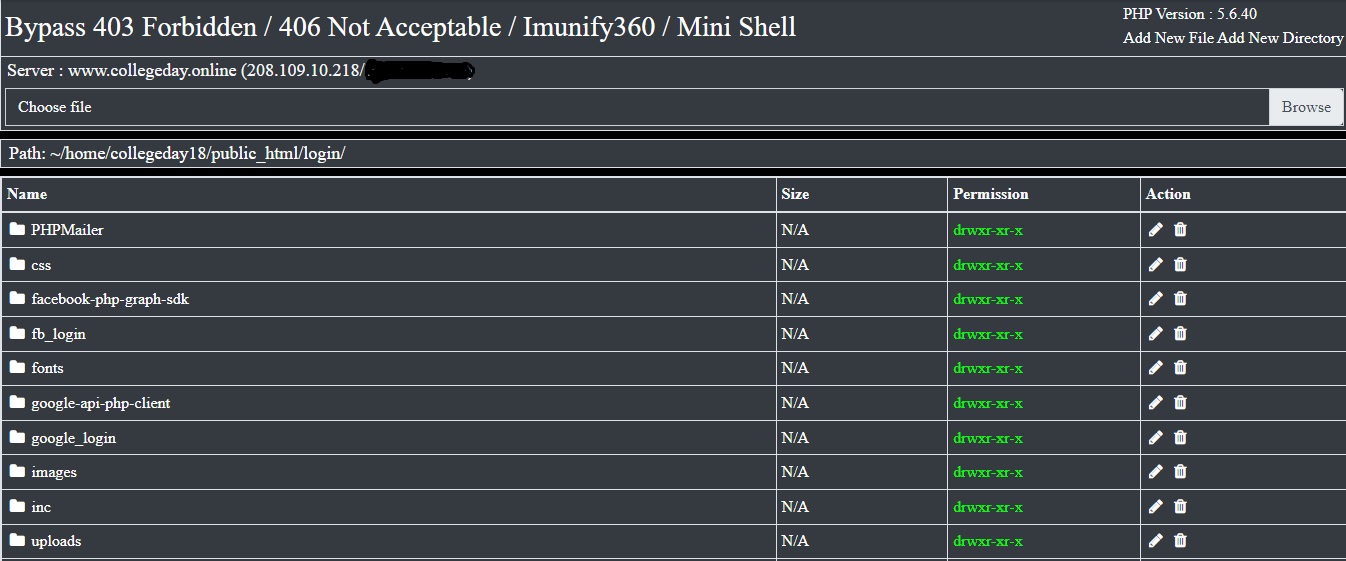Open the images folder icon
The height and width of the screenshot is (561, 1346).
tap(17, 471)
